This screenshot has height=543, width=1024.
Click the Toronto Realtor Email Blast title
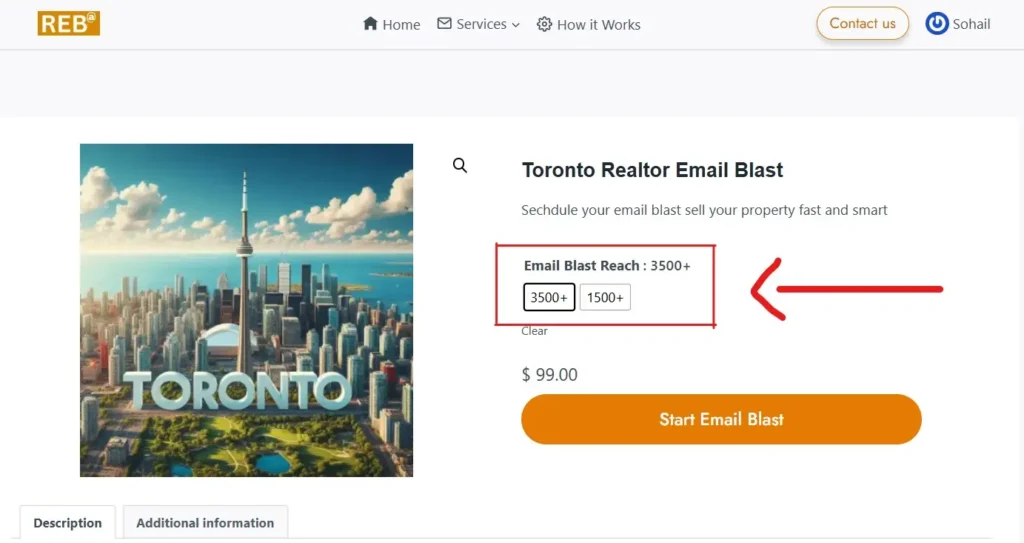(652, 170)
